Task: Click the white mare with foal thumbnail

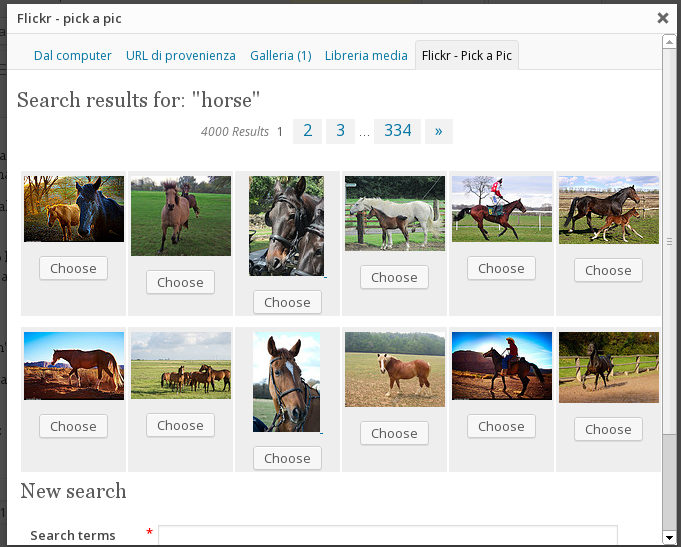Action: click(x=395, y=213)
